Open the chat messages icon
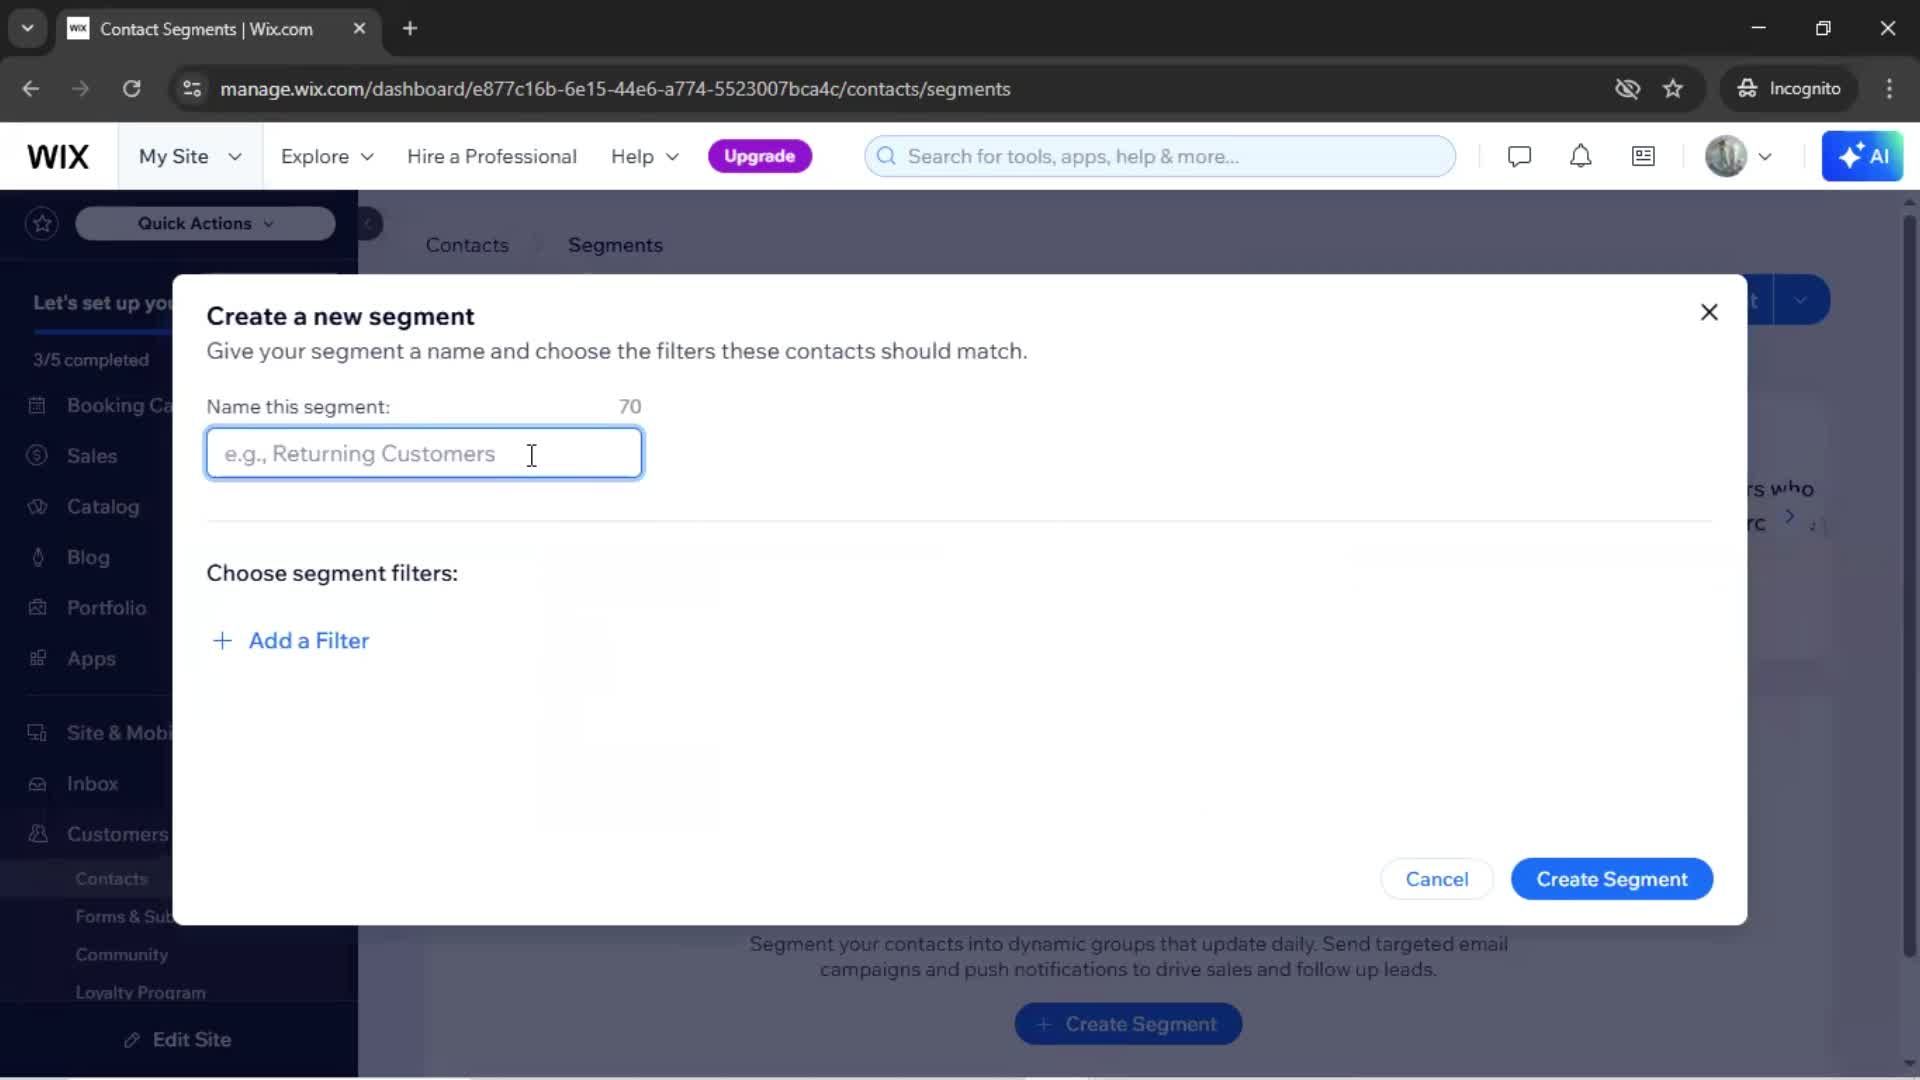1920x1080 pixels. click(1519, 156)
